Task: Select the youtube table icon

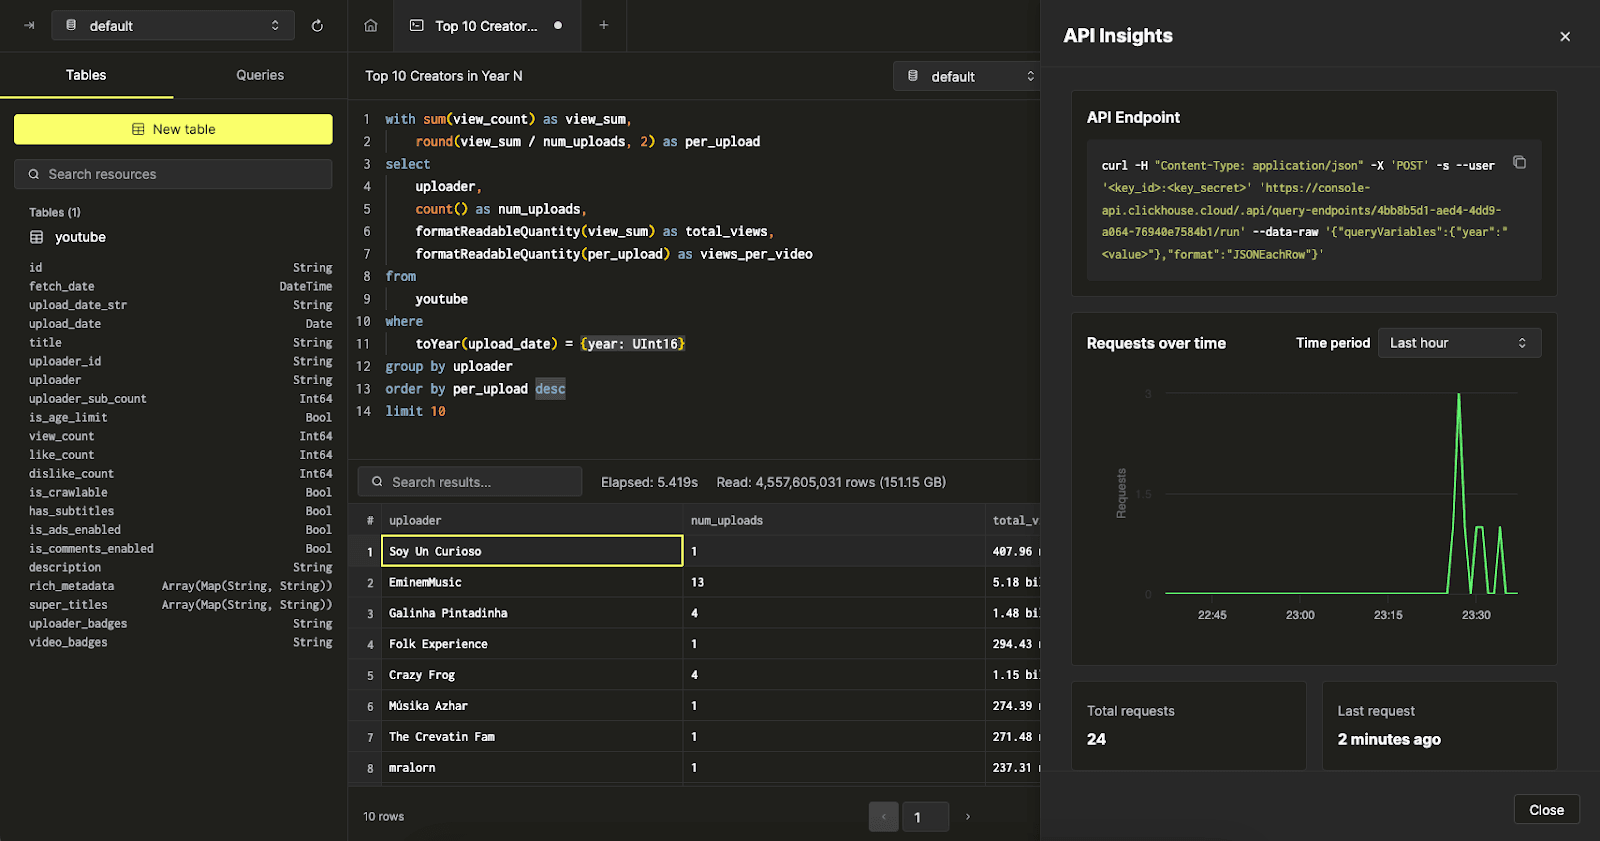Action: tap(37, 237)
